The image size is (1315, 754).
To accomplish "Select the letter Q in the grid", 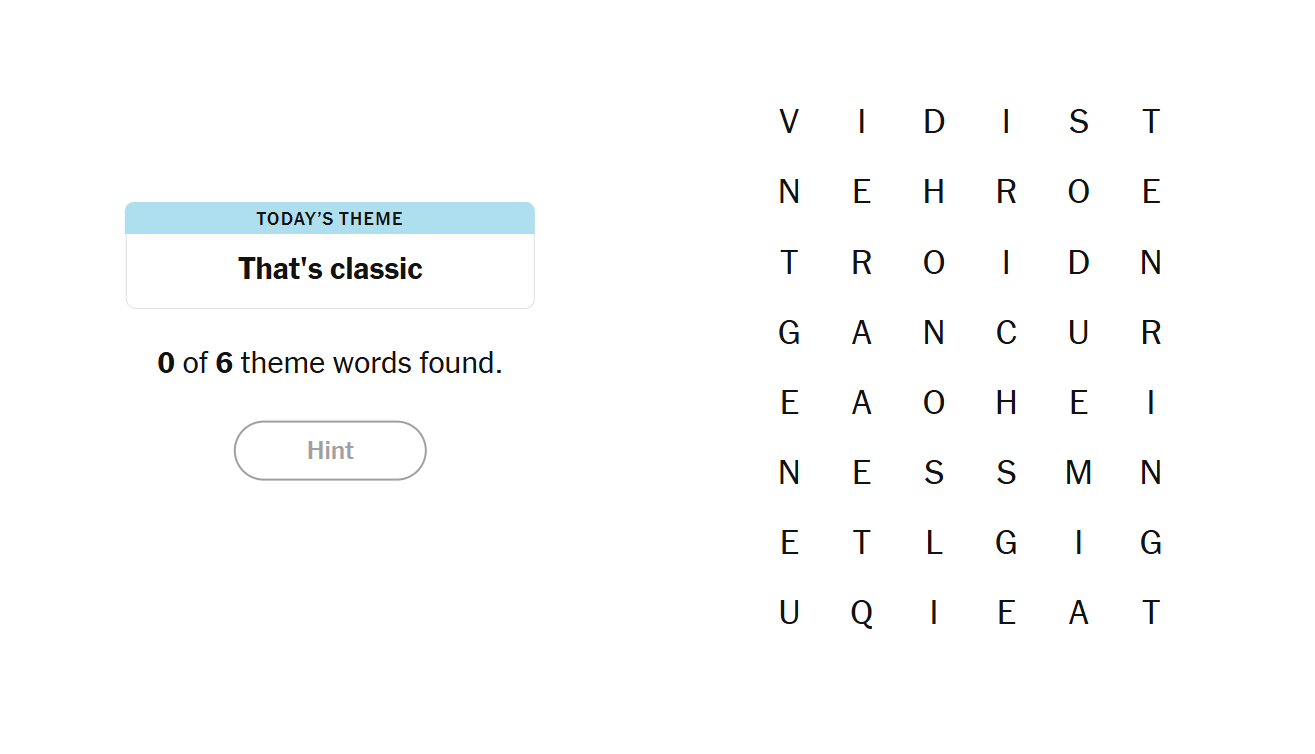I will click(x=861, y=612).
